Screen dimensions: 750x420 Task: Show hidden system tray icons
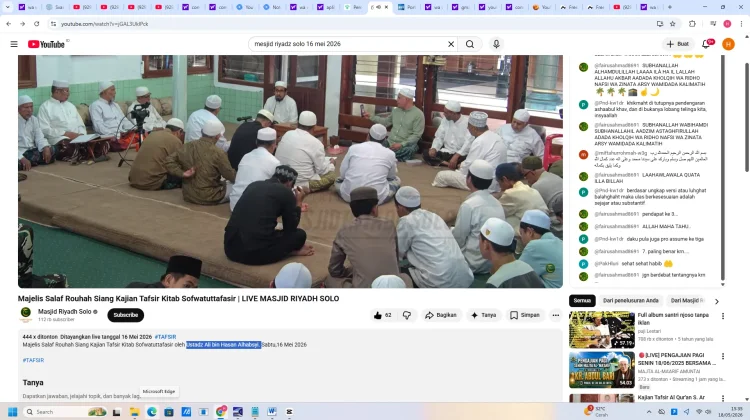(x=649, y=412)
